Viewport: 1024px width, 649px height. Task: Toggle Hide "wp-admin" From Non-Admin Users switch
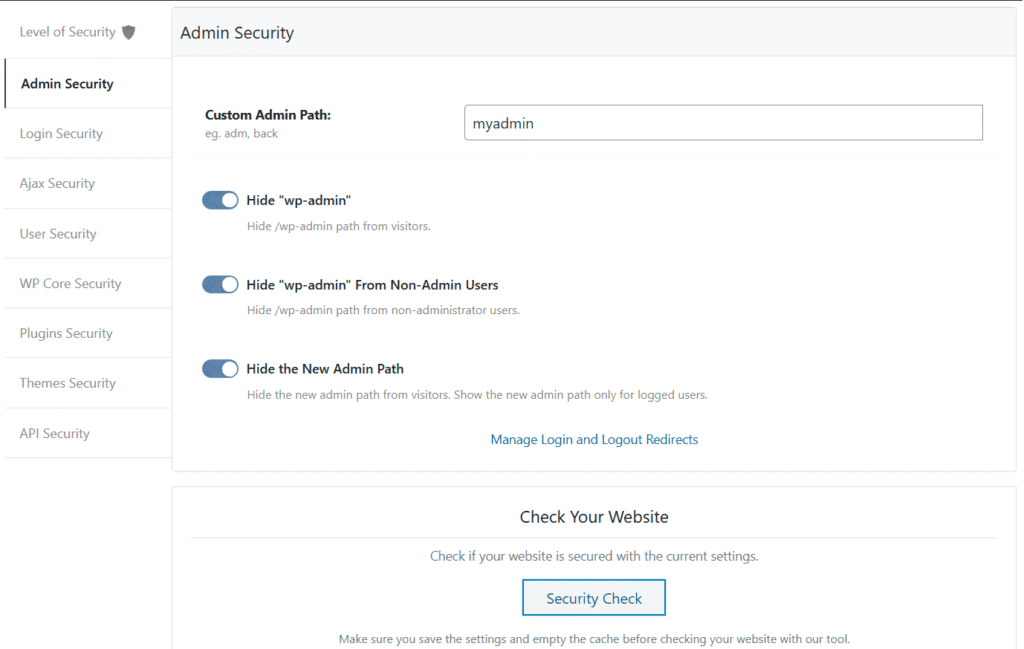220,285
